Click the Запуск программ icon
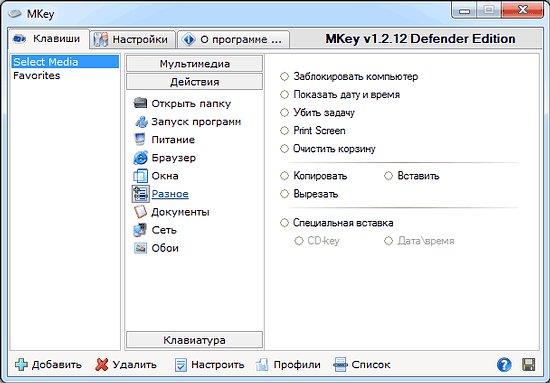Image resolution: width=550 pixels, height=383 pixels. [x=140, y=122]
